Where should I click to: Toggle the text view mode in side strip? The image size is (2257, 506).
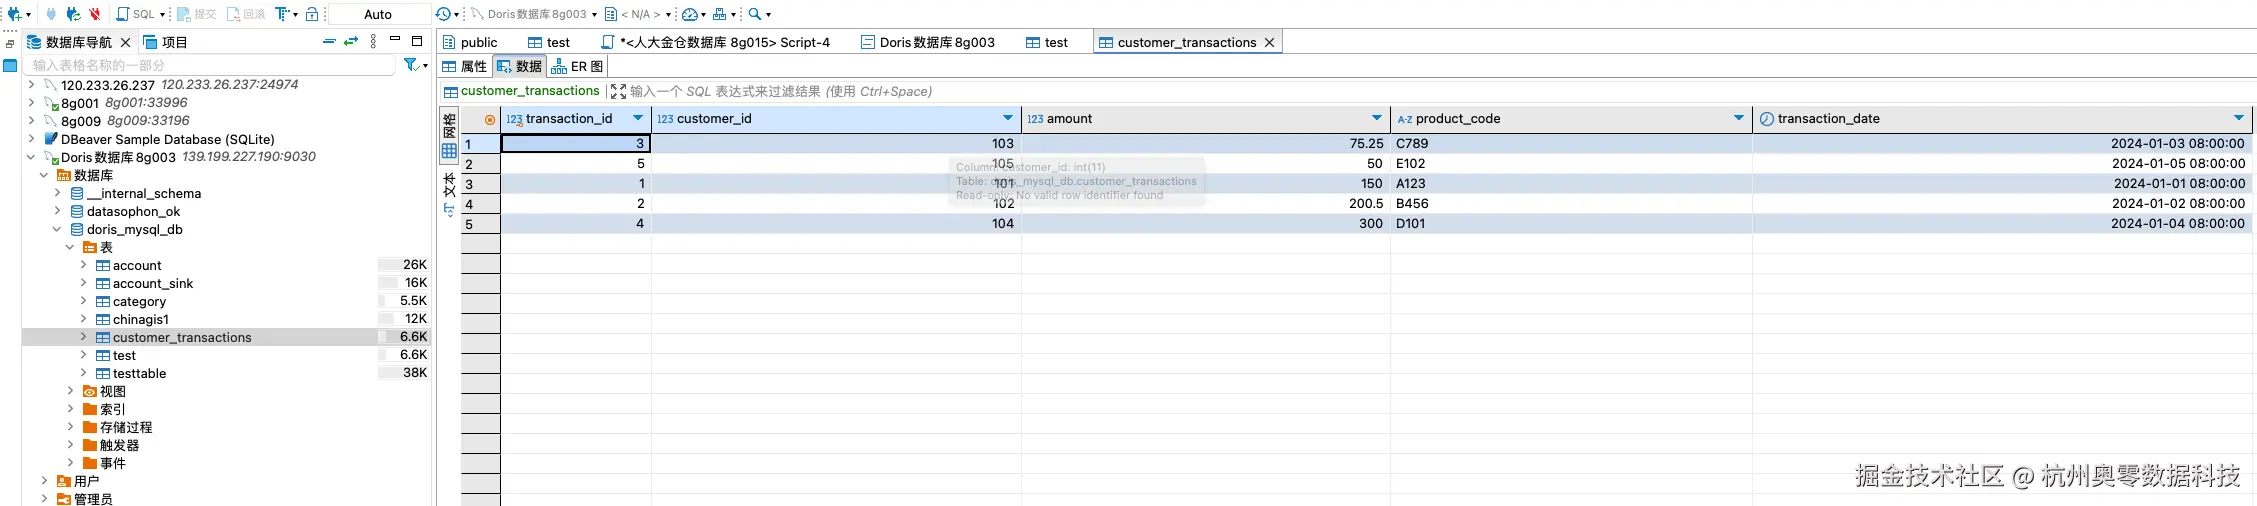(x=449, y=185)
